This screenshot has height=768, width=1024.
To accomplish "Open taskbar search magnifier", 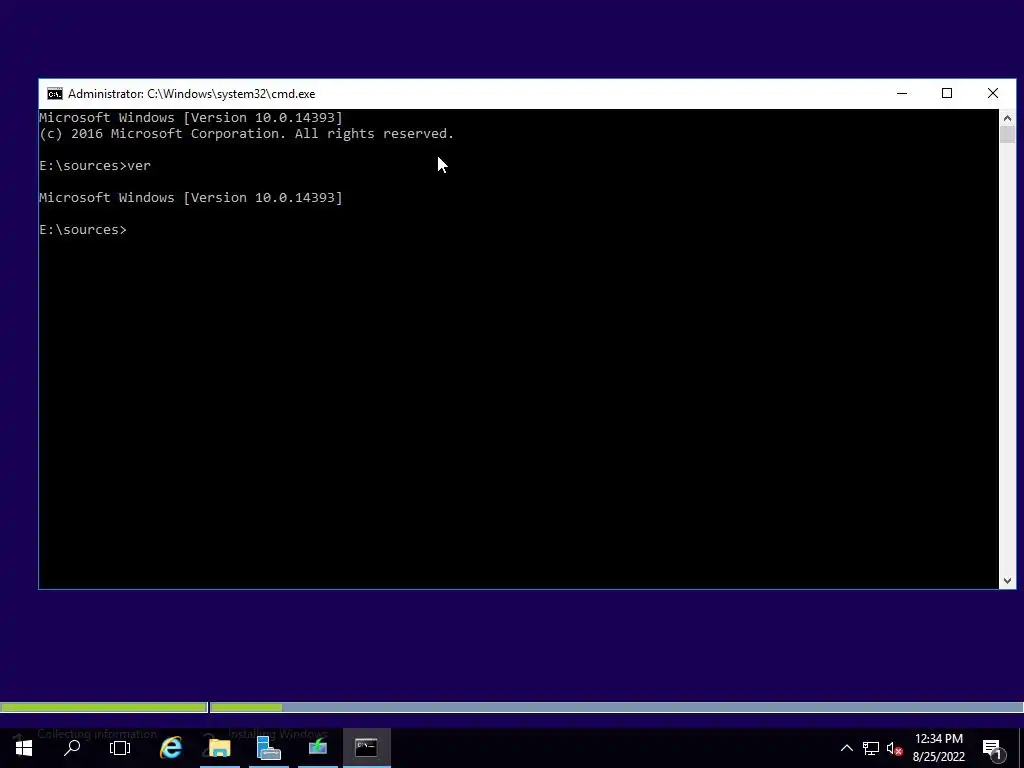I will pyautogui.click(x=72, y=748).
